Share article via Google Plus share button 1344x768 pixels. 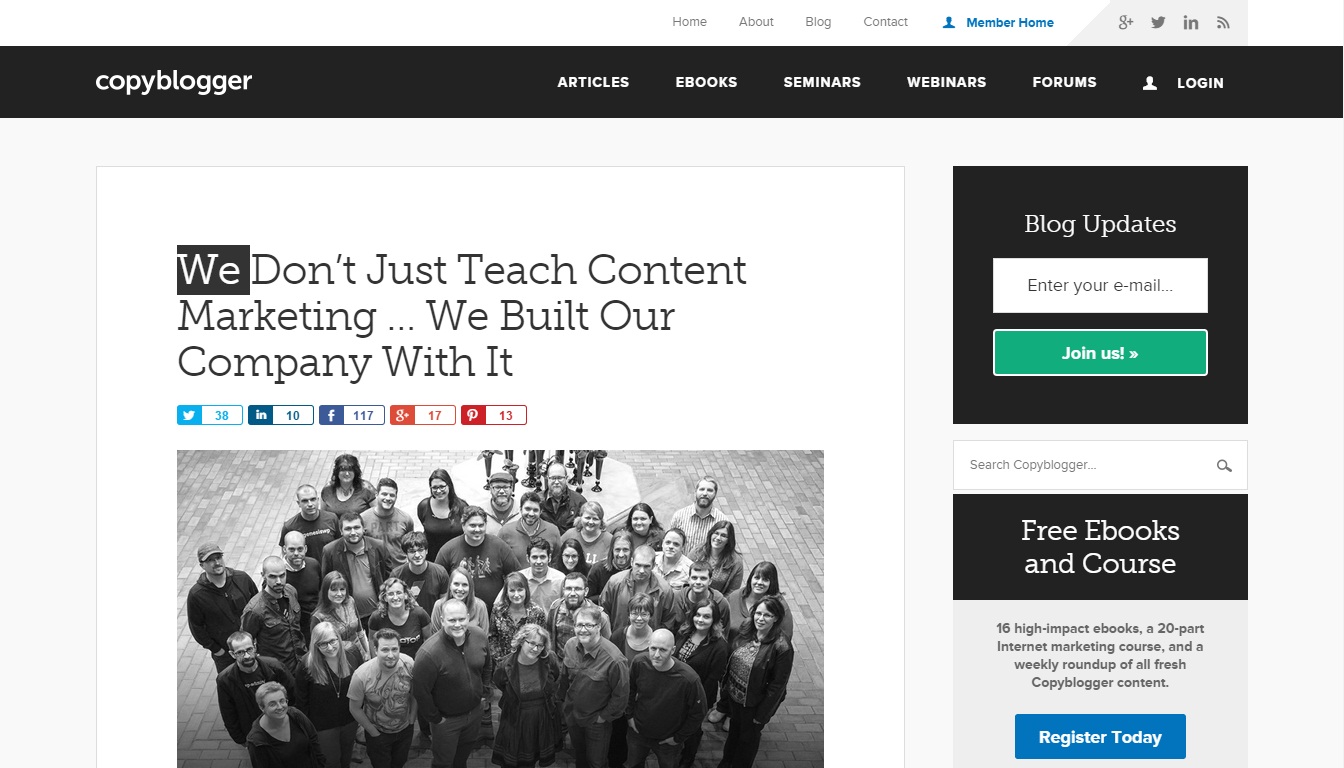(x=423, y=415)
